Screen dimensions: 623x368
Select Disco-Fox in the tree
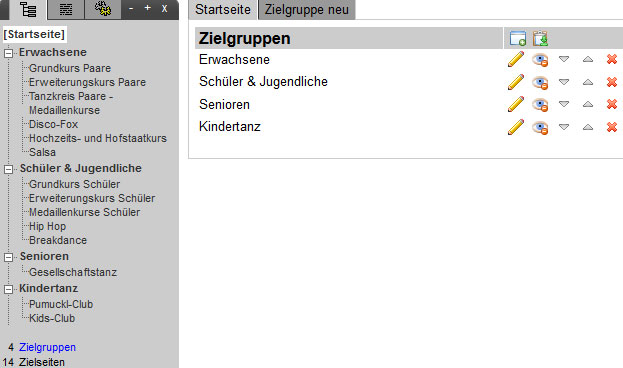coord(54,124)
